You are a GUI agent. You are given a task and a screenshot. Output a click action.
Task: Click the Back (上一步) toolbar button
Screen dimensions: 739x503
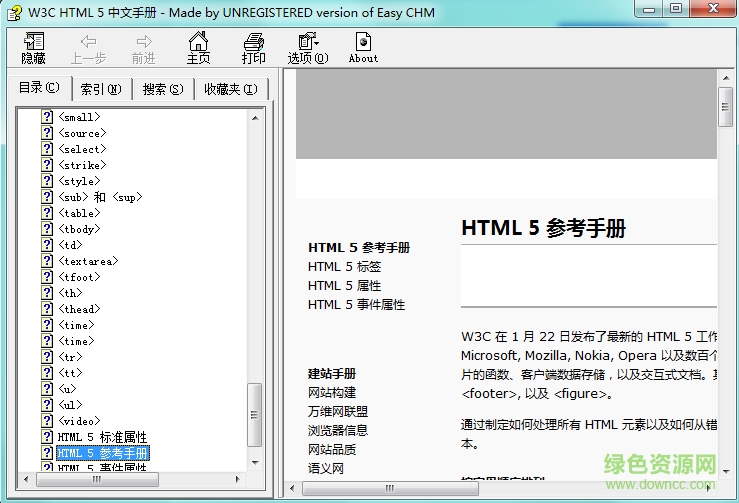88,48
